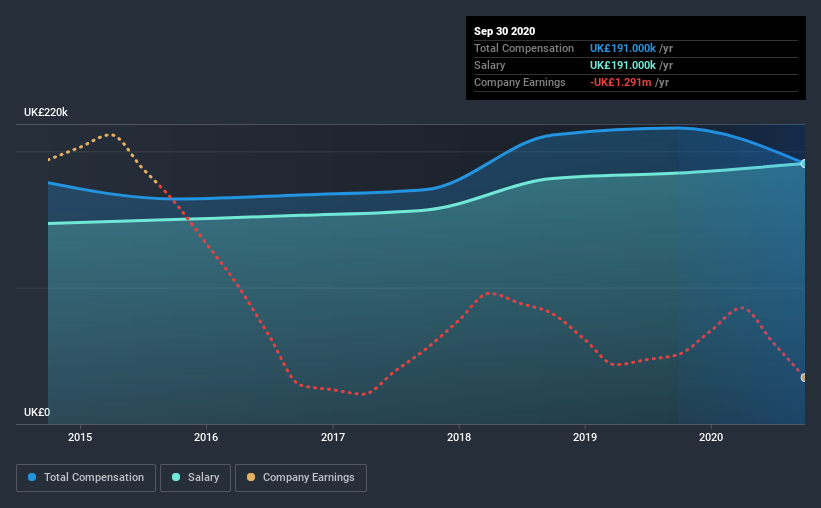Screen dimensions: 821x508
Task: Click the Sep 30 2020 tooltip date
Action: (505, 31)
